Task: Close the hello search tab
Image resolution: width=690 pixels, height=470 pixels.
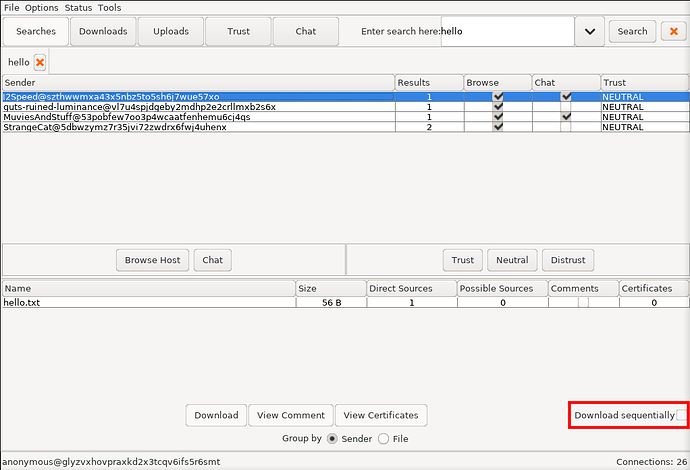Action: (x=40, y=62)
